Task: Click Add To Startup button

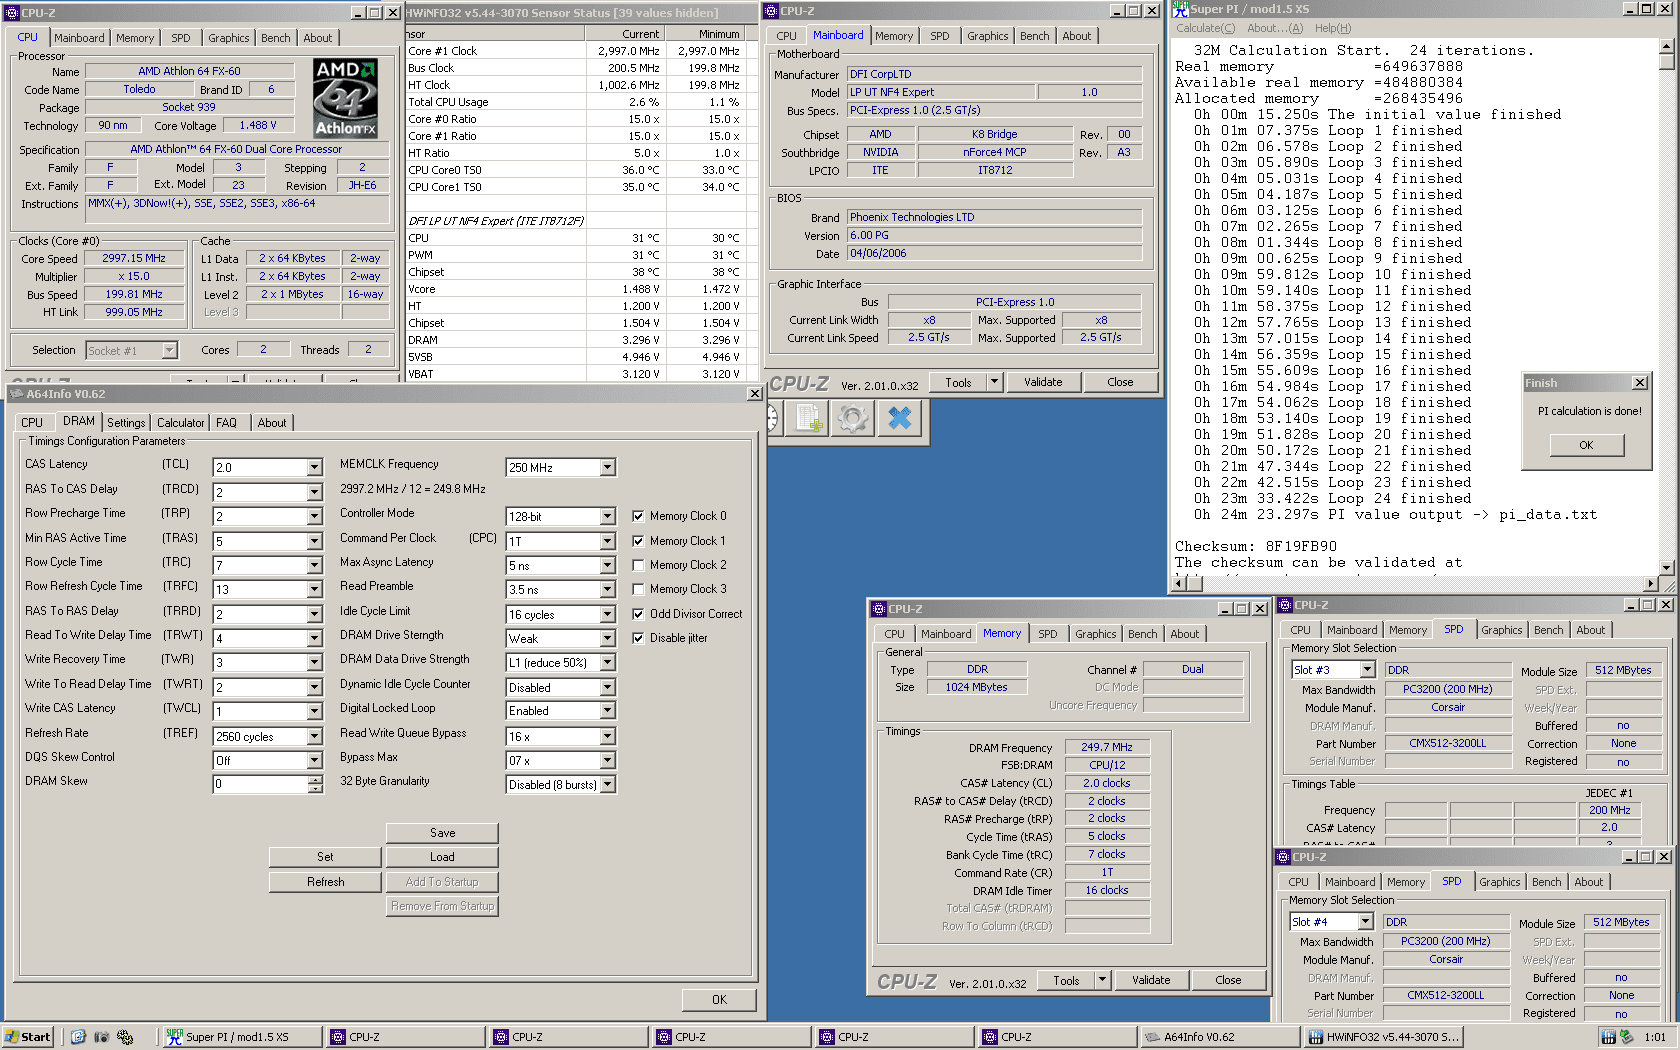Action: tap(442, 882)
